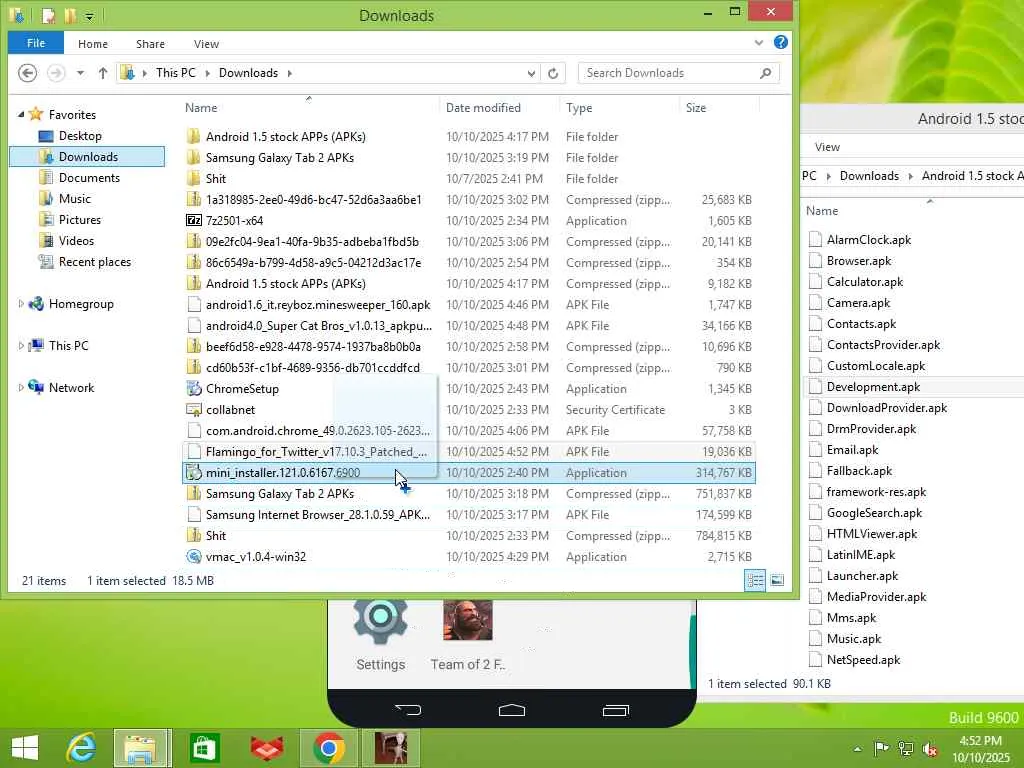The image size is (1024, 768).
Task: Refresh the Downloads folder
Action: pyautogui.click(x=553, y=73)
